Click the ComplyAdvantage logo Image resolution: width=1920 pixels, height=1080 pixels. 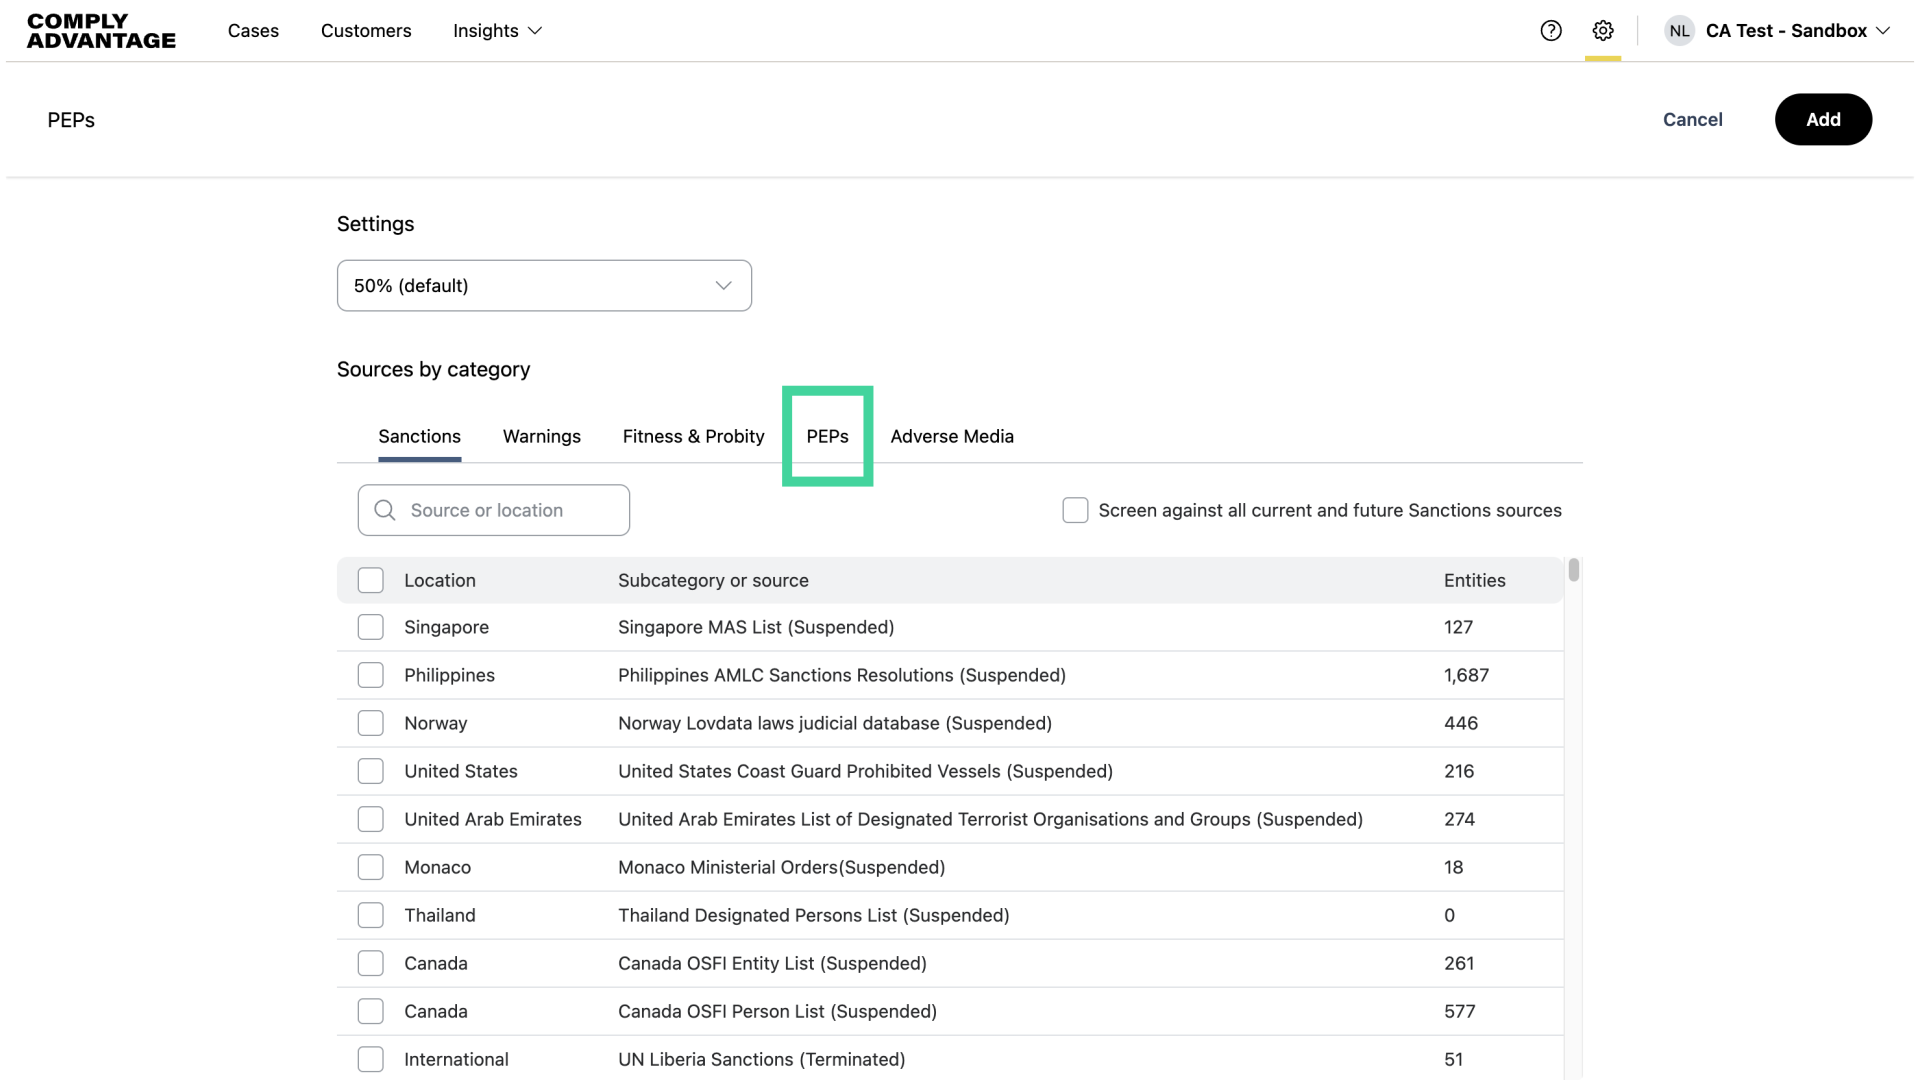click(x=101, y=31)
